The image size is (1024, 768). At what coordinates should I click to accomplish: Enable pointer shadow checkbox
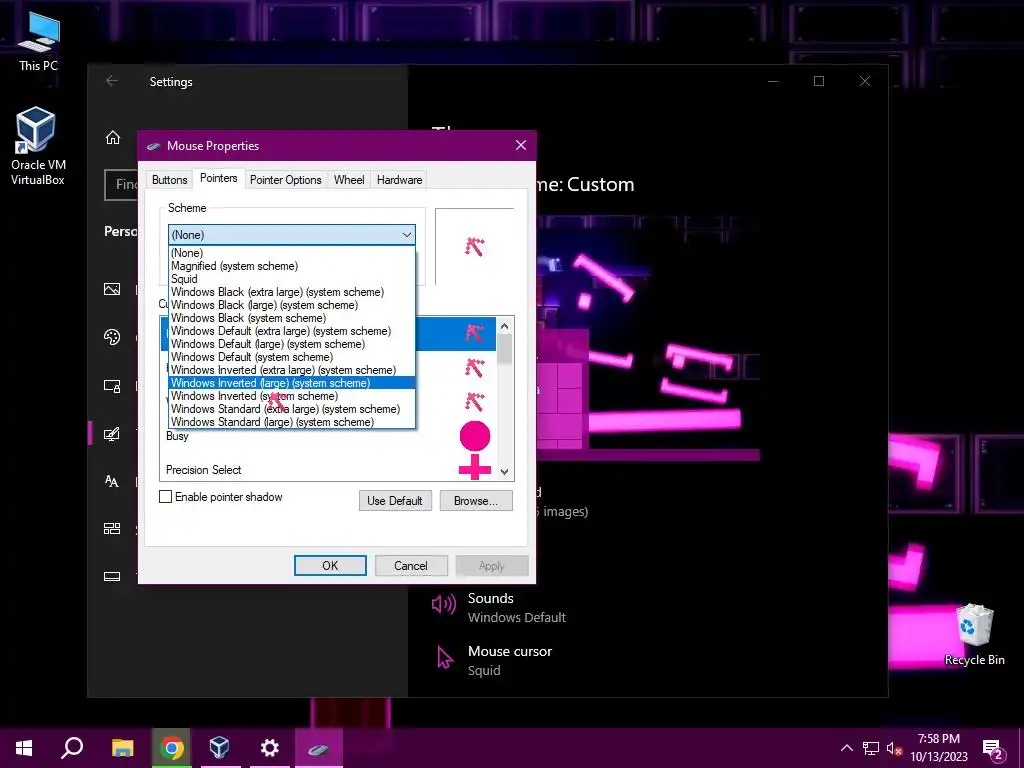(165, 497)
